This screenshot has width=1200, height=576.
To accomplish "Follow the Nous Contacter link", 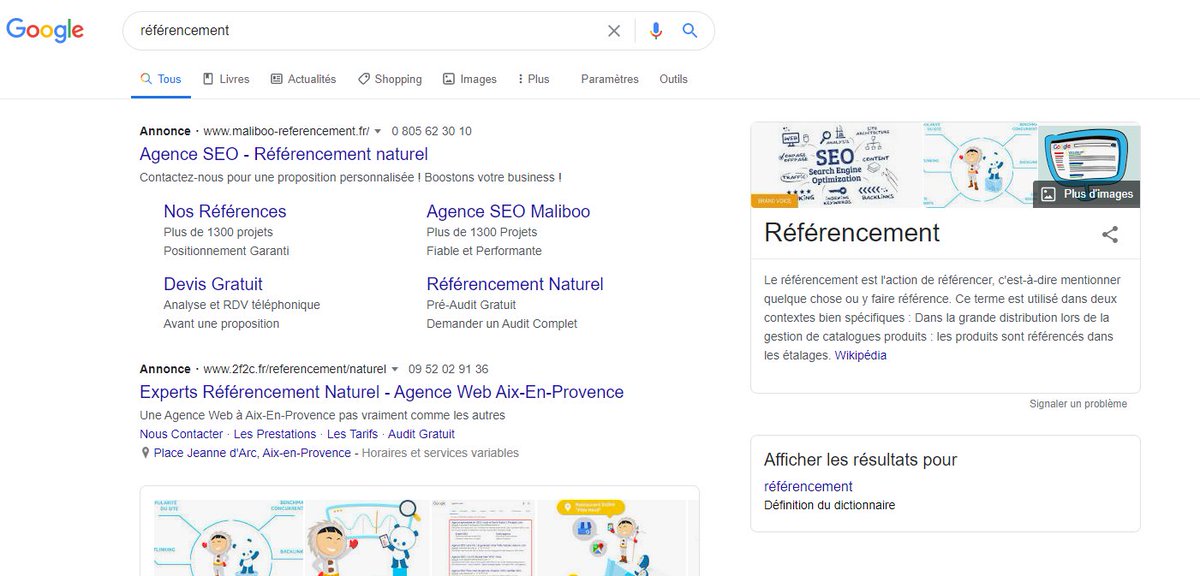I will click(x=181, y=434).
